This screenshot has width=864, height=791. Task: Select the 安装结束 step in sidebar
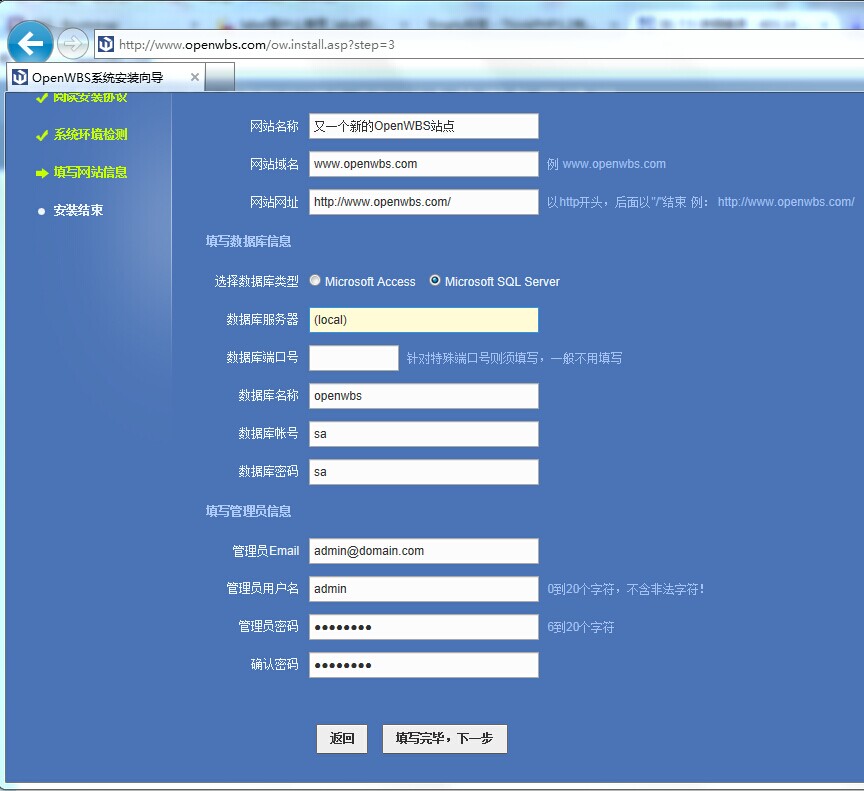coord(80,210)
